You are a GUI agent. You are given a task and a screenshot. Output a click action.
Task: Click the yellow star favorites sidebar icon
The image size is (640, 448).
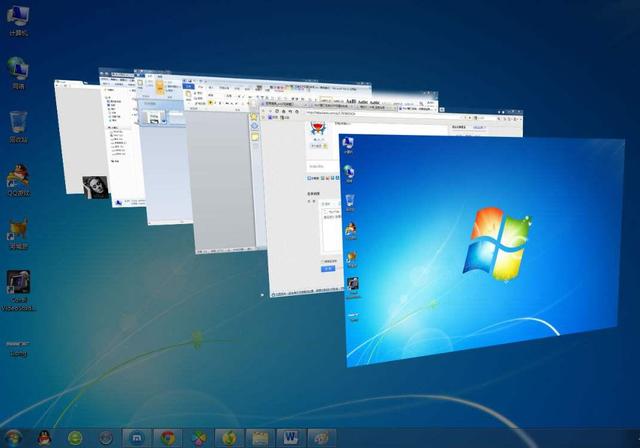[253, 117]
